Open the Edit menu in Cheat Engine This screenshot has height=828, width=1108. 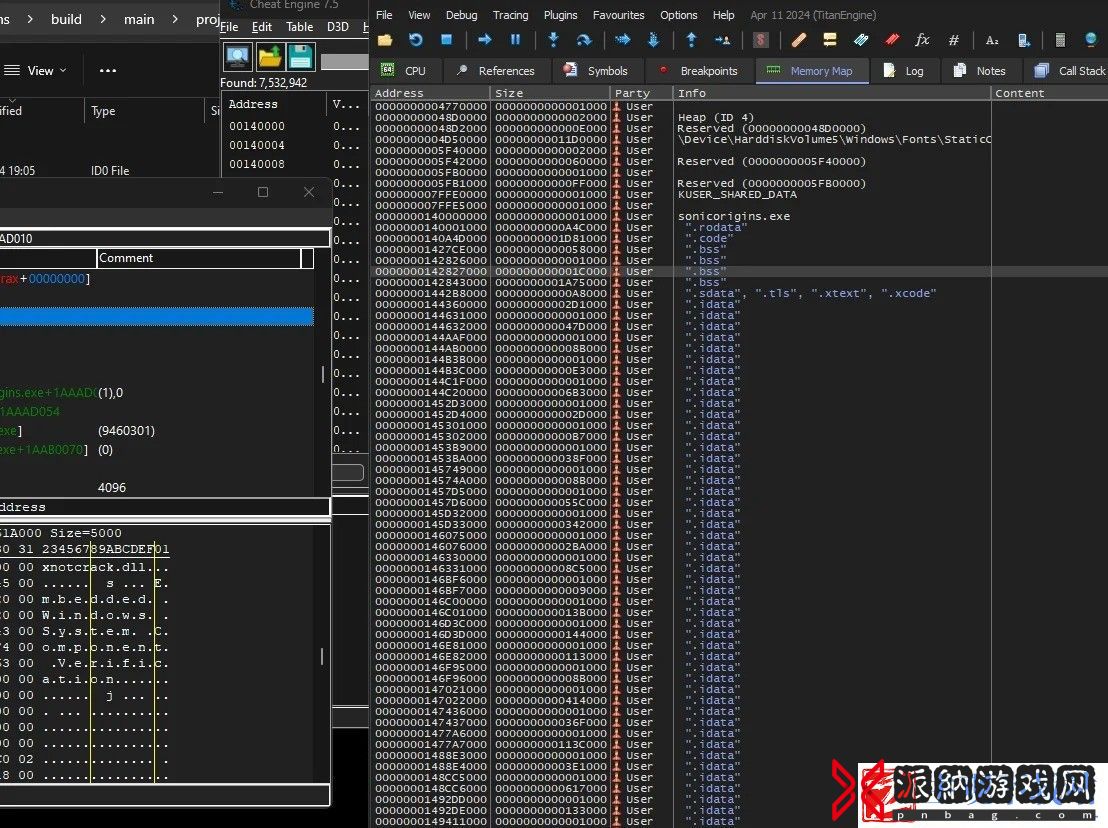(261, 27)
